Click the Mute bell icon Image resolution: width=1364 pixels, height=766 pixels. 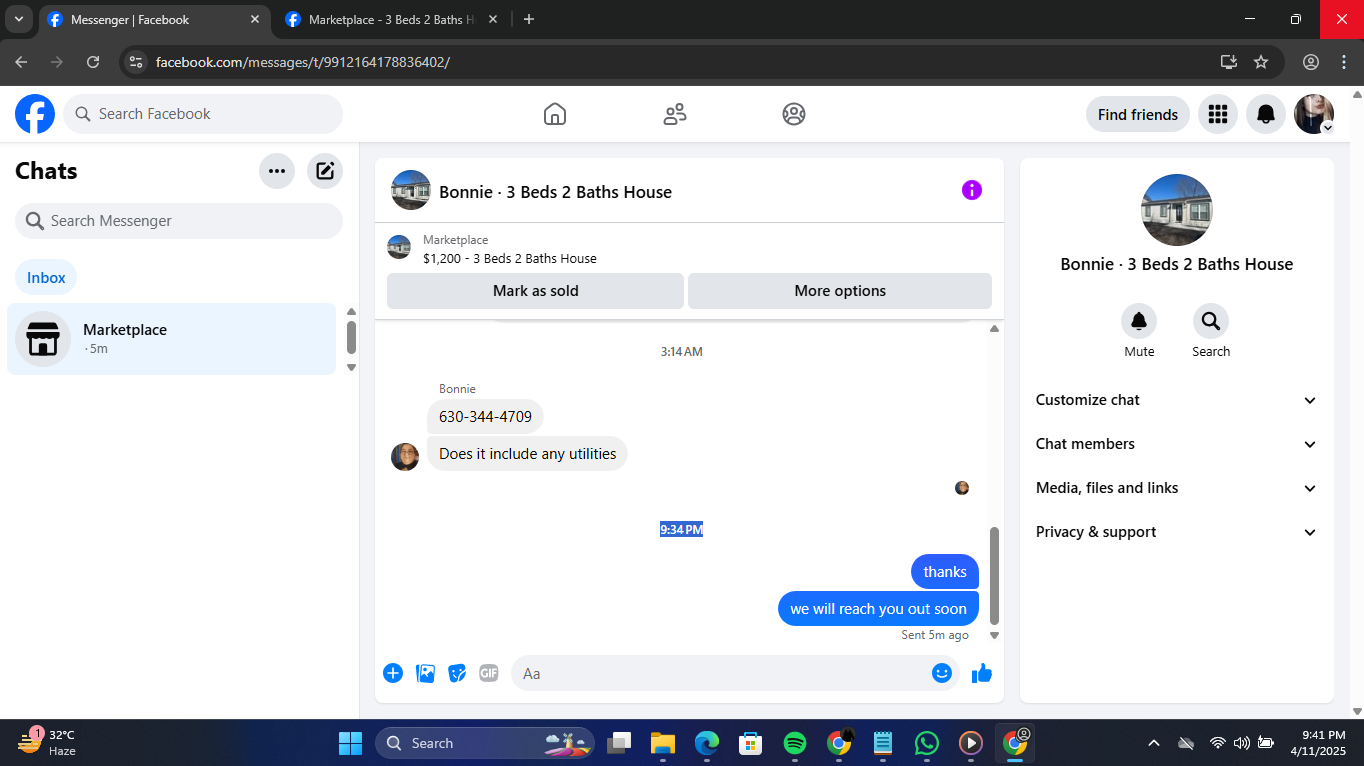(1139, 321)
